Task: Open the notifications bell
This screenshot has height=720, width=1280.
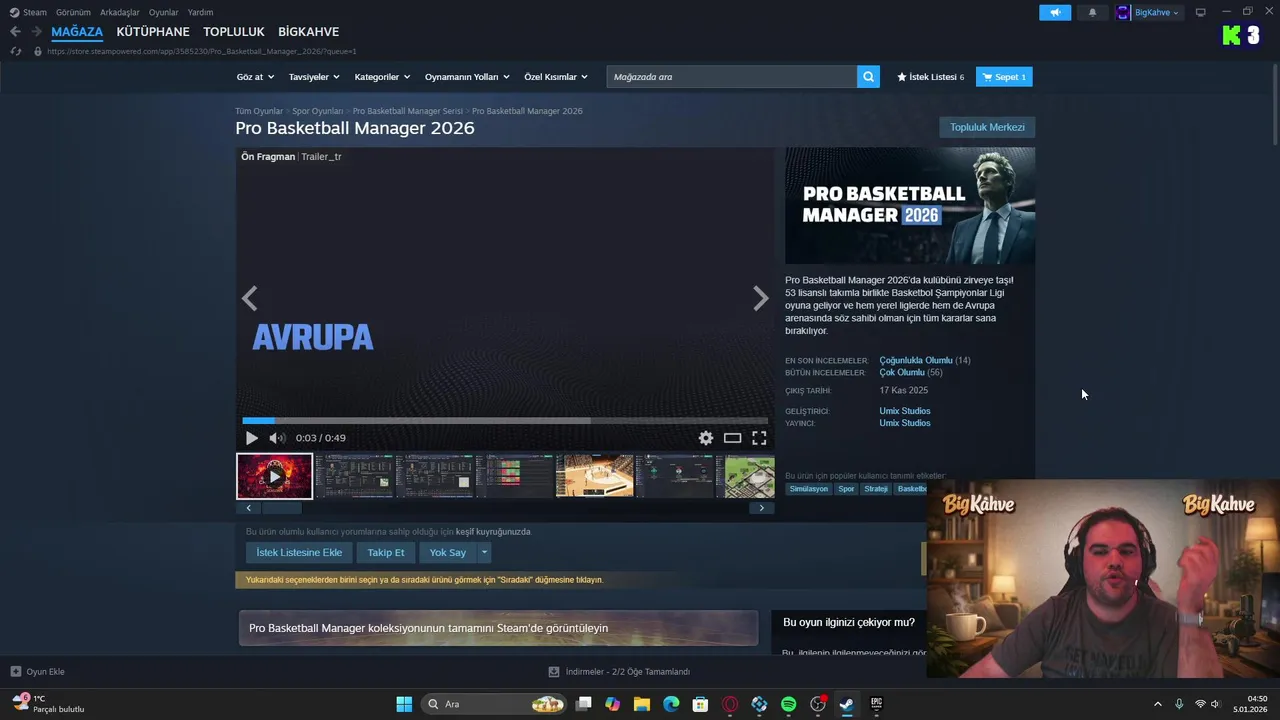Action: tap(1092, 13)
